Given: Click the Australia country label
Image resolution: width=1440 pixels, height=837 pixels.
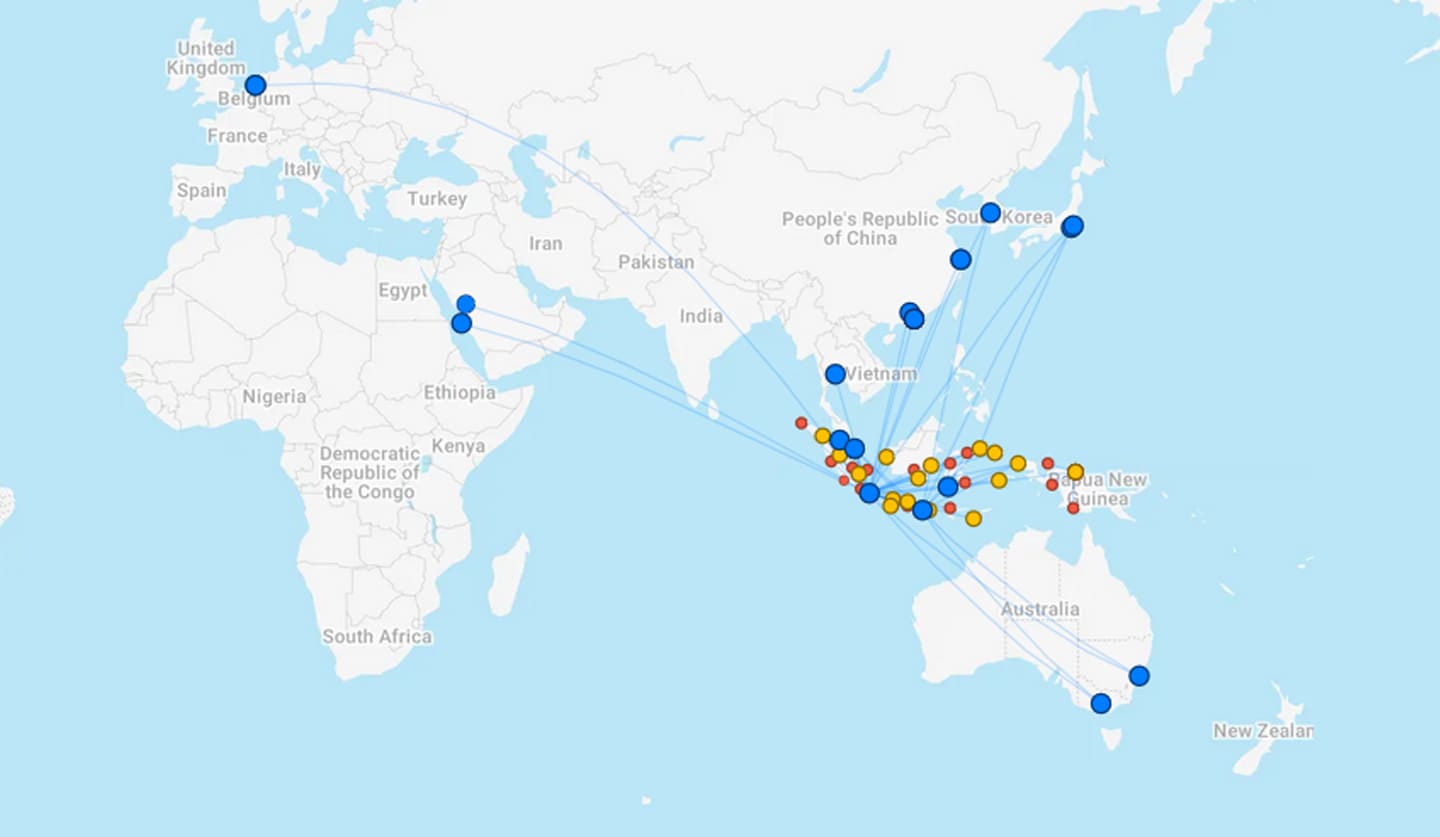Looking at the screenshot, I should [1040, 609].
